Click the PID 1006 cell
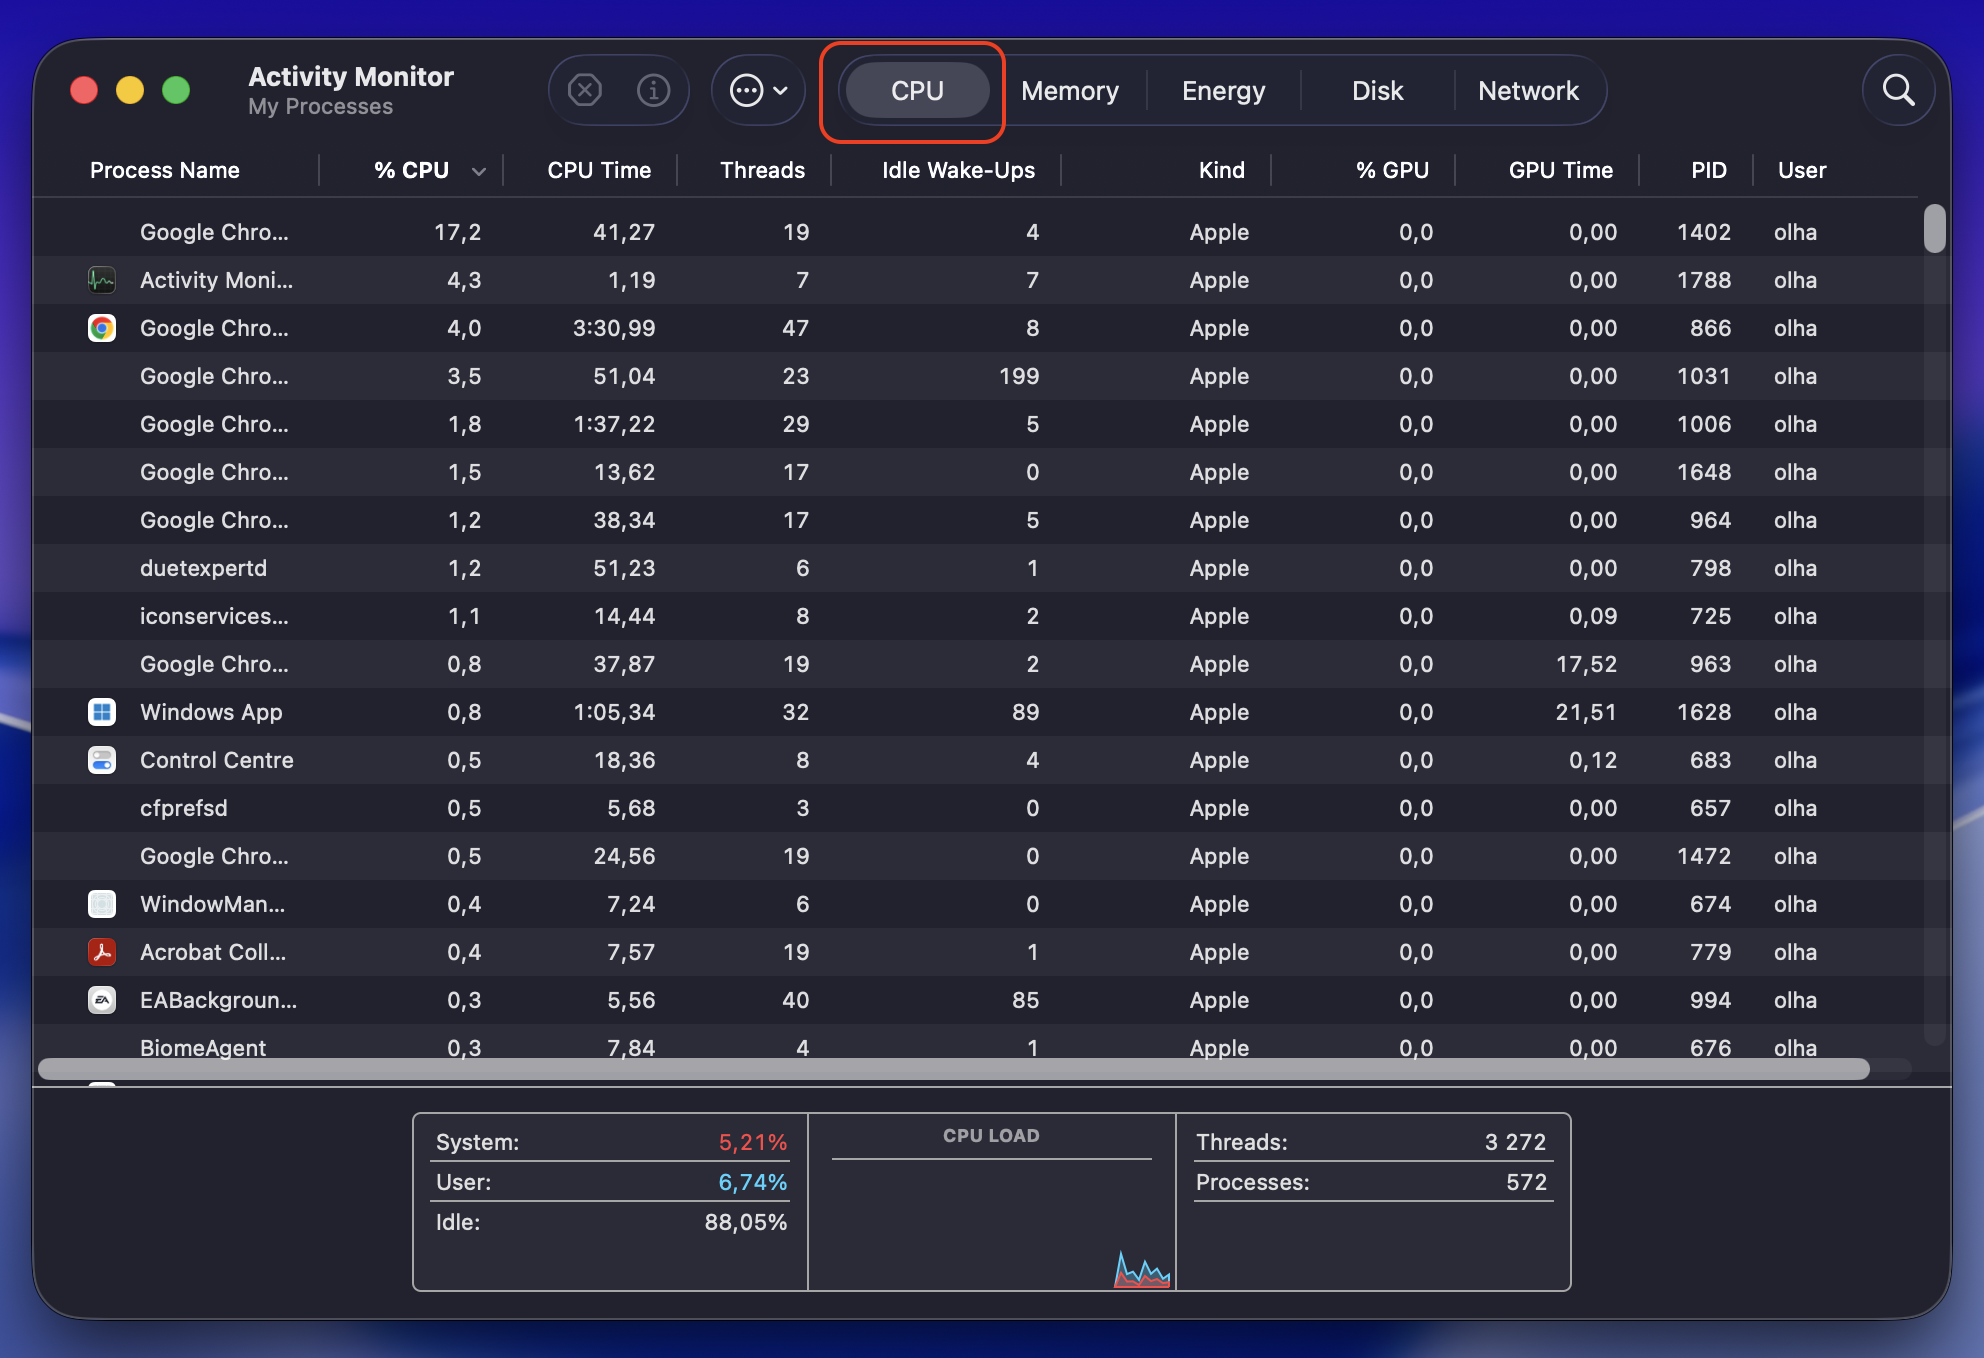The image size is (1984, 1358). click(x=1704, y=424)
